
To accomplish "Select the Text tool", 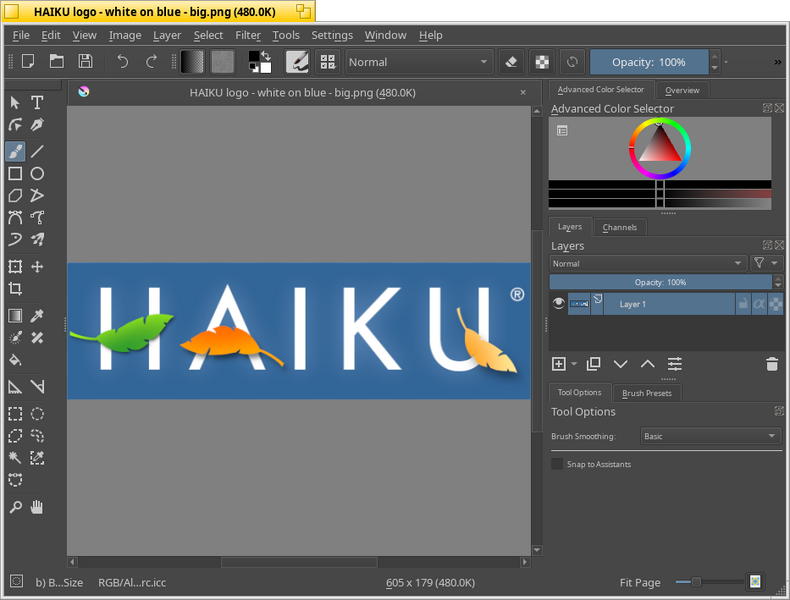I will point(37,103).
